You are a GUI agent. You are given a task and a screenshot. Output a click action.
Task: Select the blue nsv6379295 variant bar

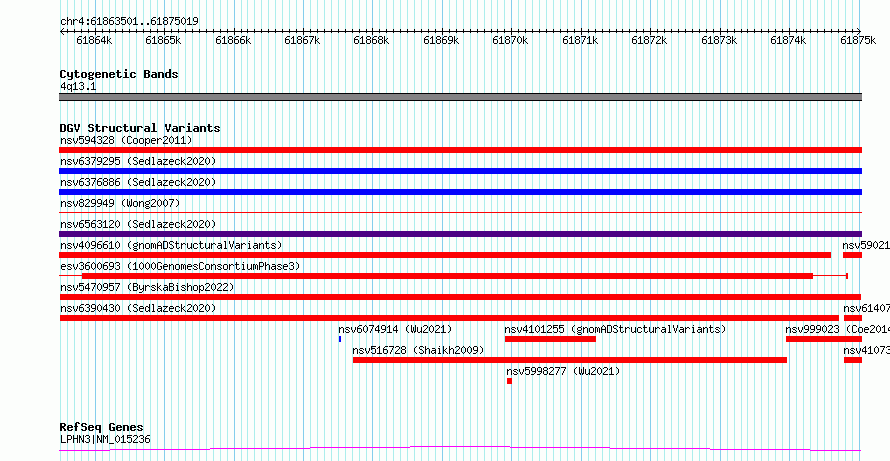(x=461, y=171)
